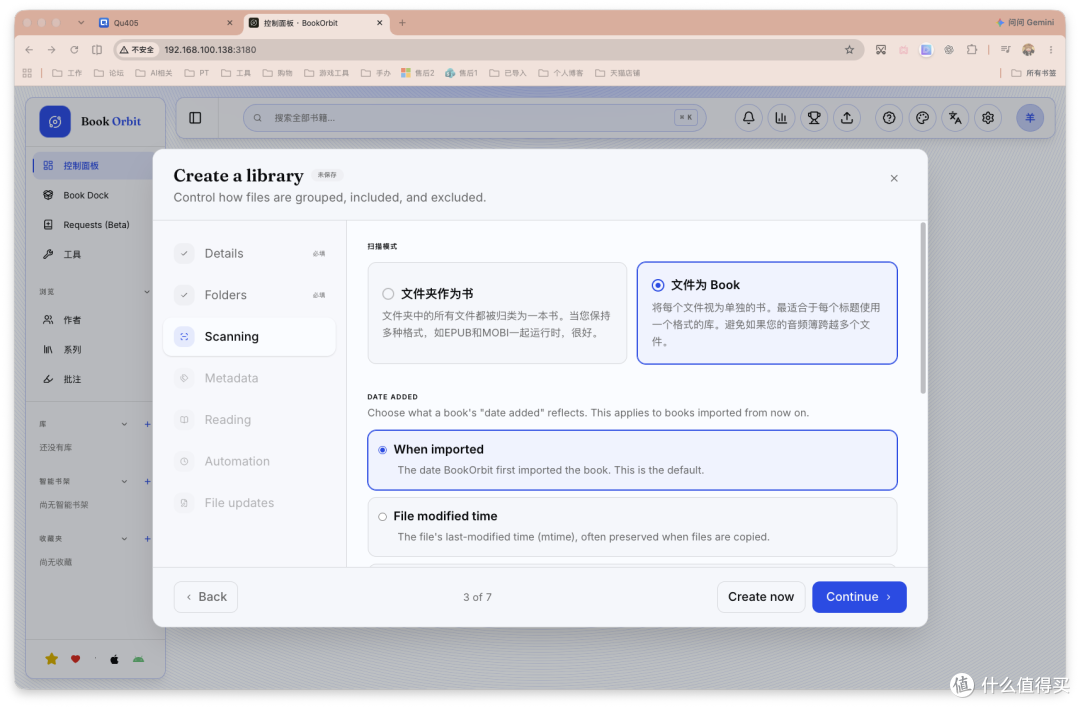Add a new favorites folder with plus icon
The image size is (1080, 708).
pyautogui.click(x=147, y=539)
